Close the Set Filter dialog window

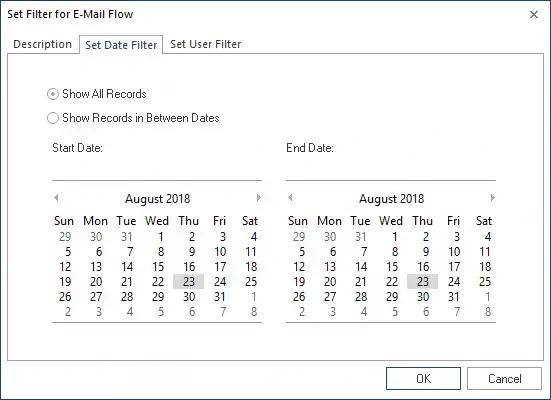point(534,14)
